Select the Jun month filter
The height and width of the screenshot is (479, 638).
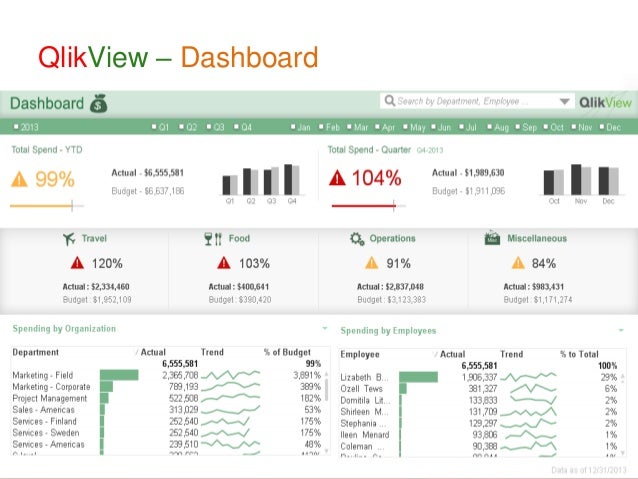point(441,127)
